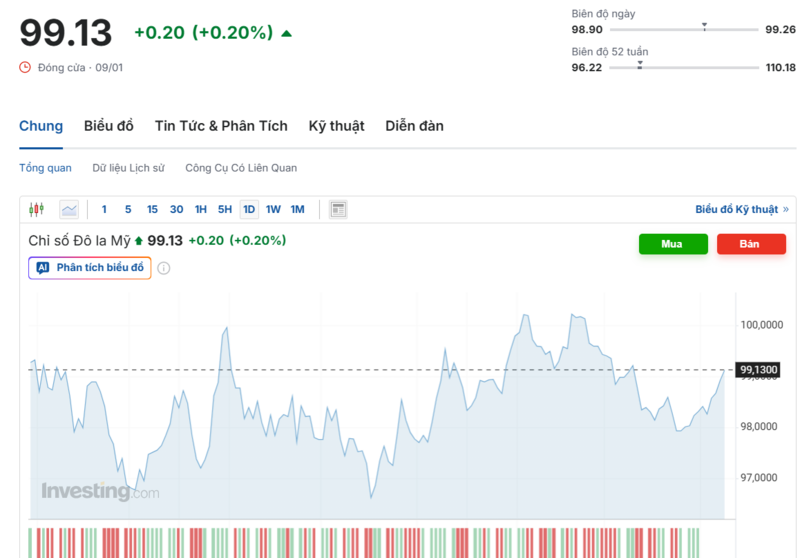Switch to candlestick chart type icon
Image resolution: width=800 pixels, height=558 pixels.
pos(37,209)
